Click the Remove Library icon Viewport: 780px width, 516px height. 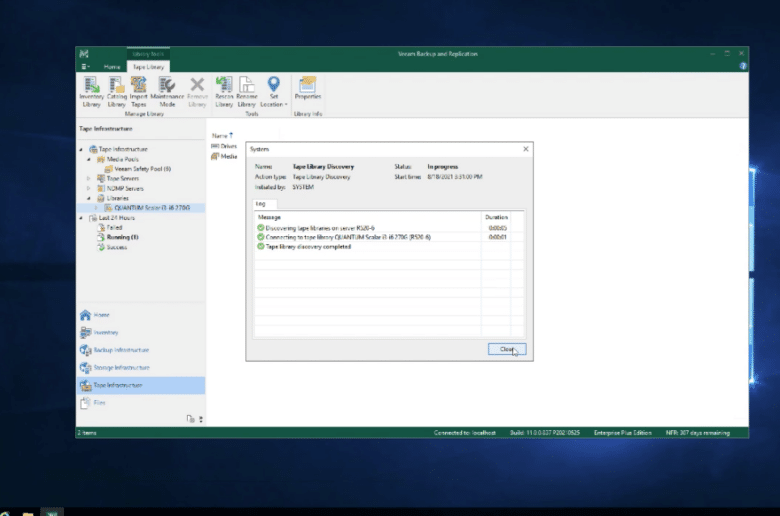click(x=197, y=92)
